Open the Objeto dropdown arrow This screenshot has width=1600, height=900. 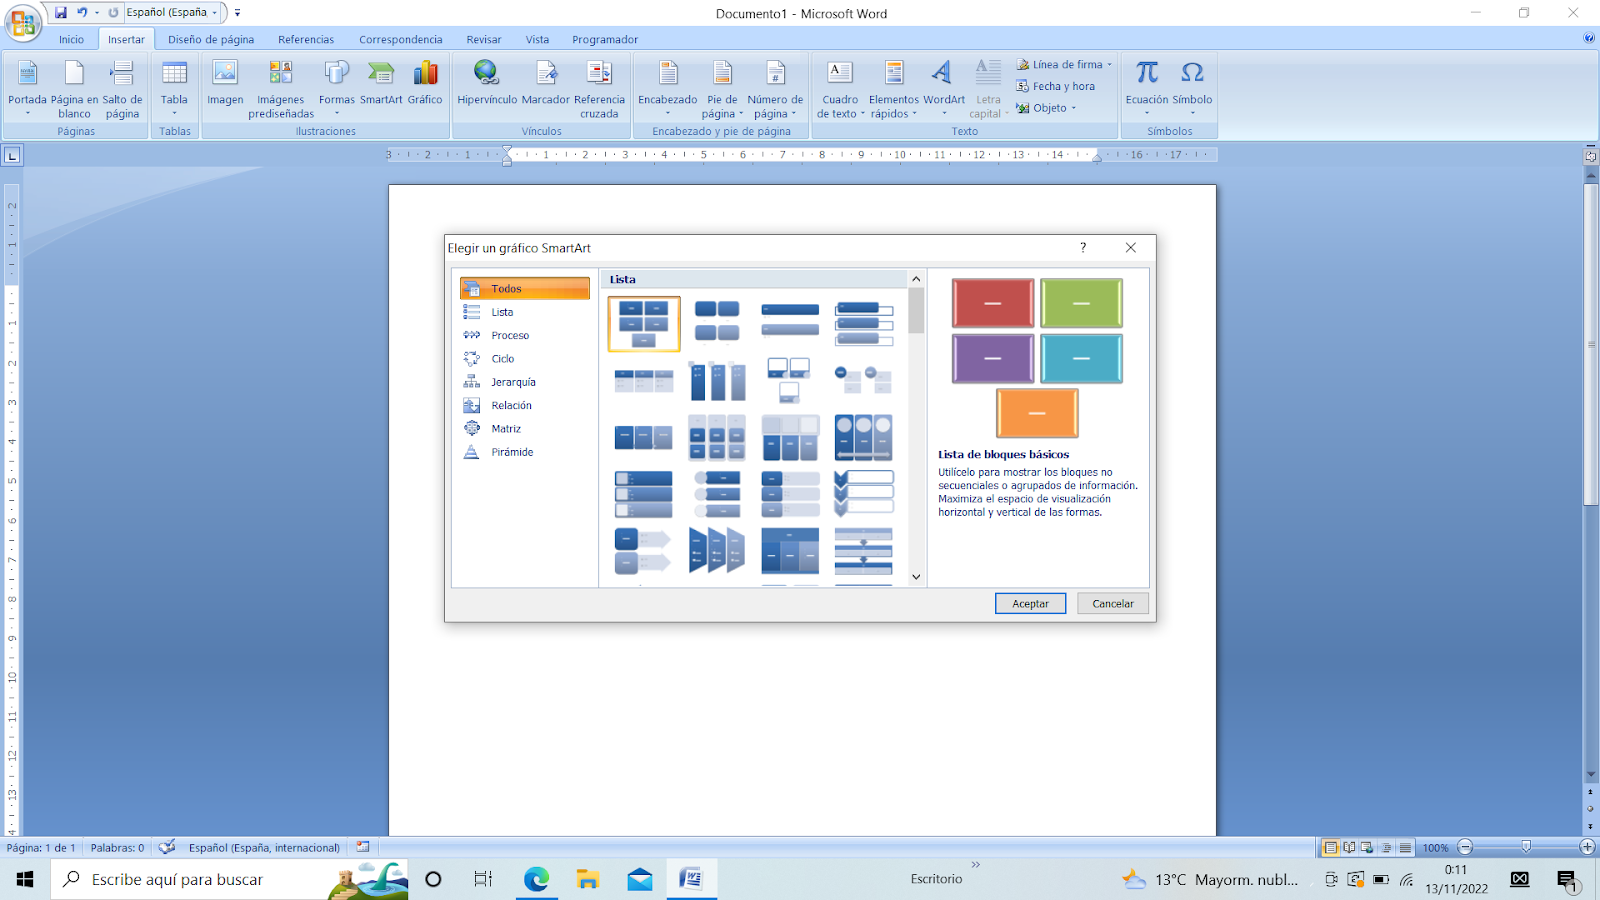point(1074,108)
